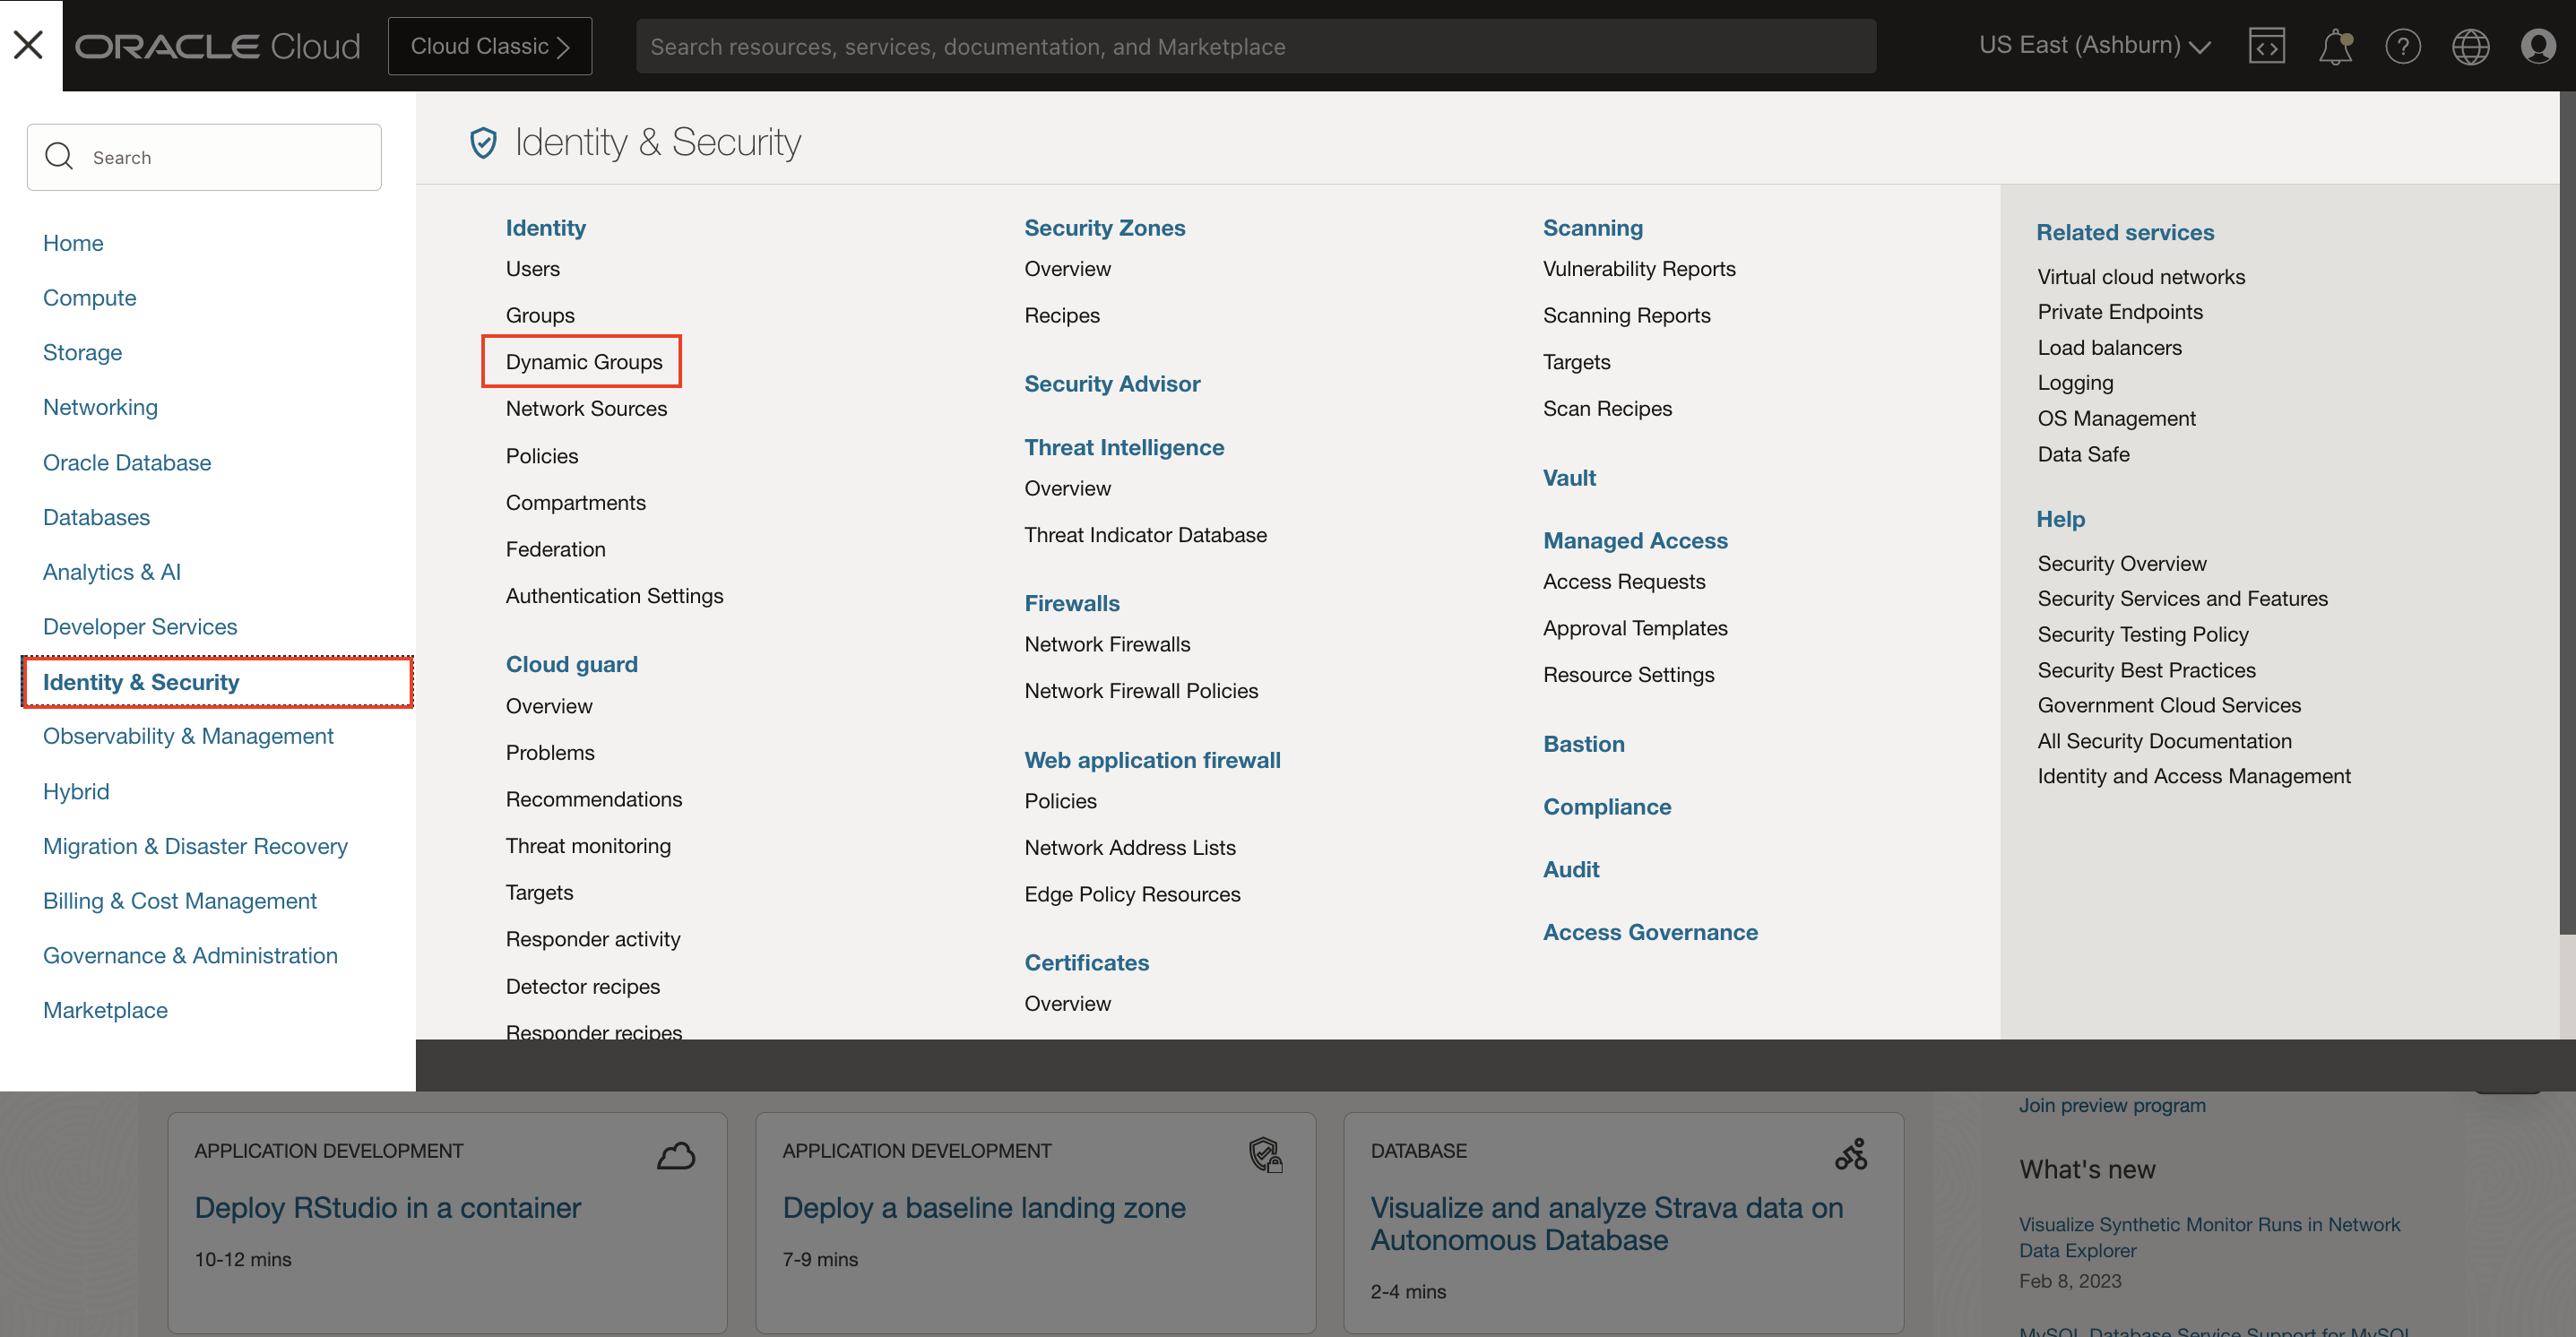The image size is (2576, 1337).
Task: Open the Compliance heading link
Action: [x=1607, y=807]
